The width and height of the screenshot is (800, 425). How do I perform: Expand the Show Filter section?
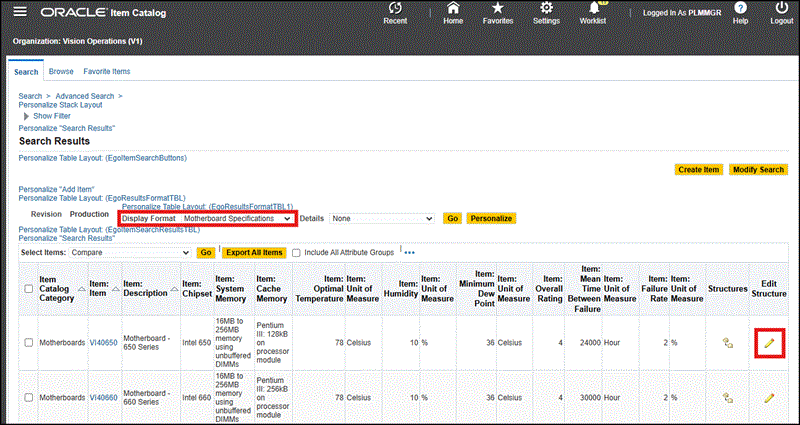27,116
